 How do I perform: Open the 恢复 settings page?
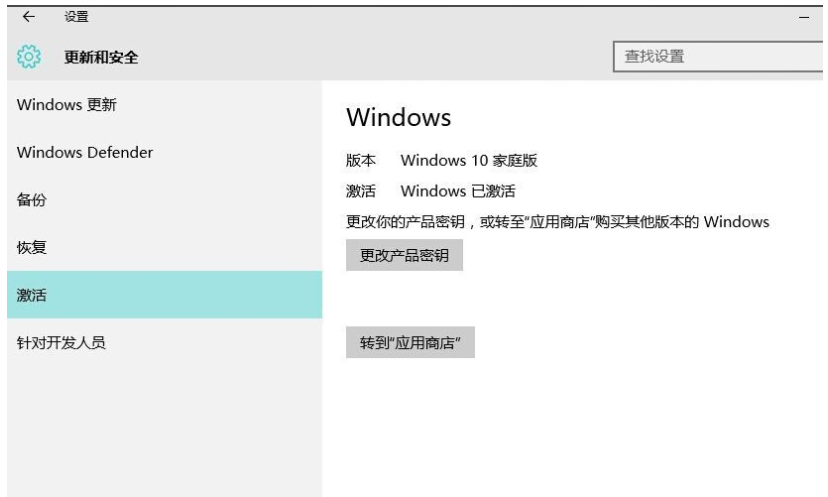pos(32,247)
